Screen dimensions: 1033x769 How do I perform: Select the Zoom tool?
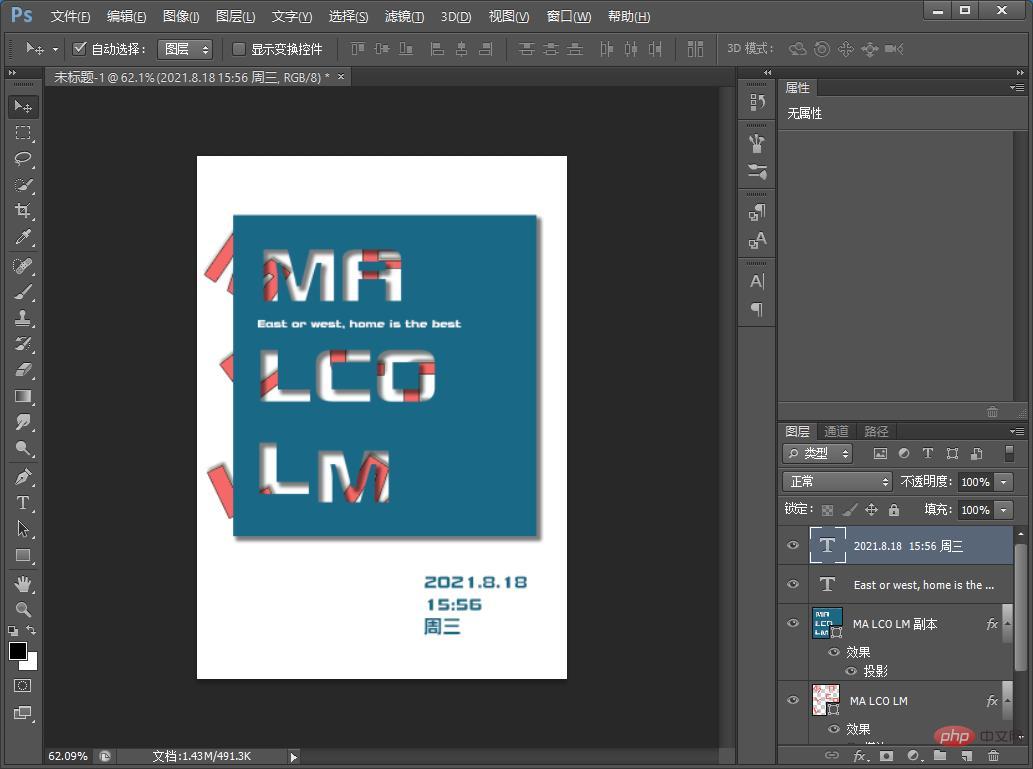click(x=23, y=610)
